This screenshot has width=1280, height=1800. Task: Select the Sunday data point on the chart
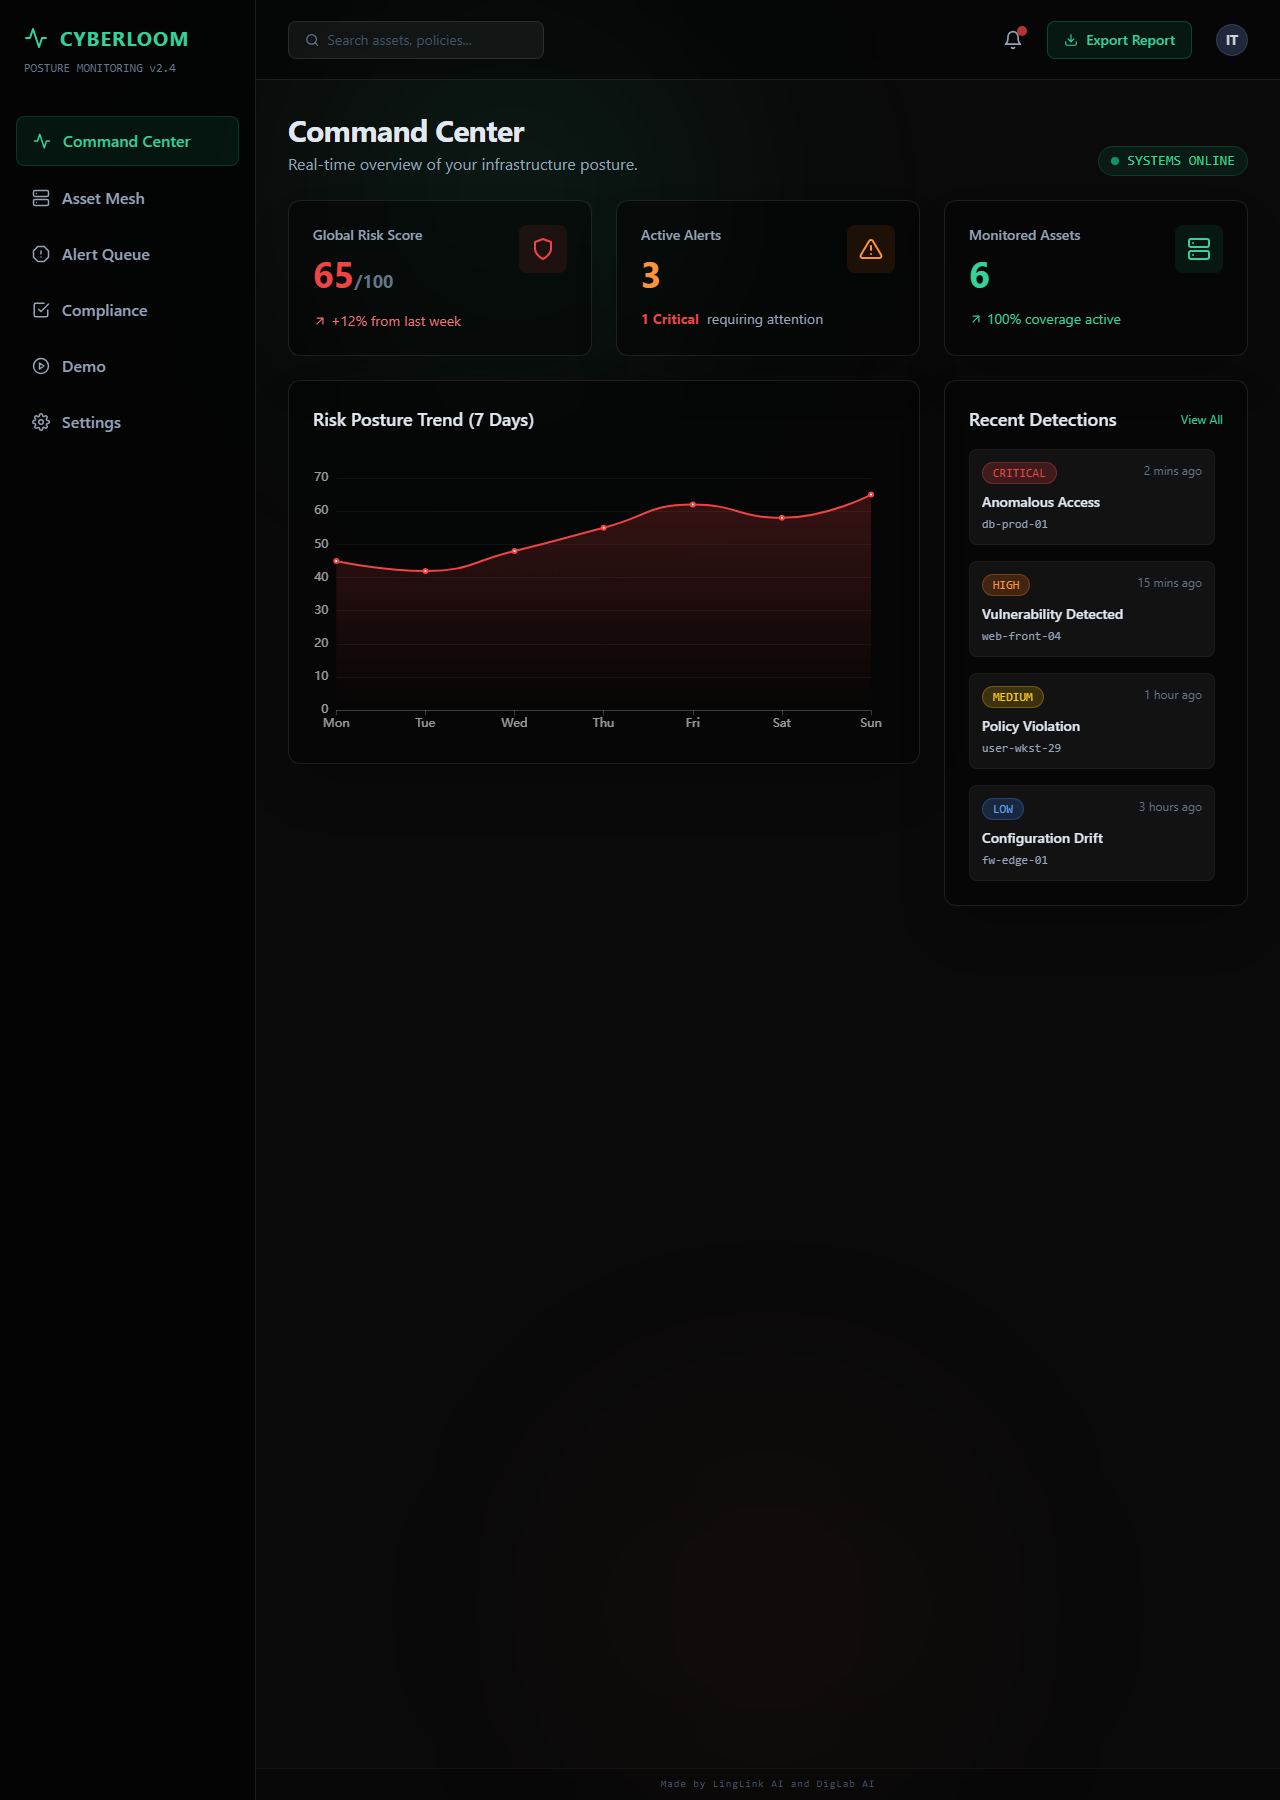(x=871, y=495)
